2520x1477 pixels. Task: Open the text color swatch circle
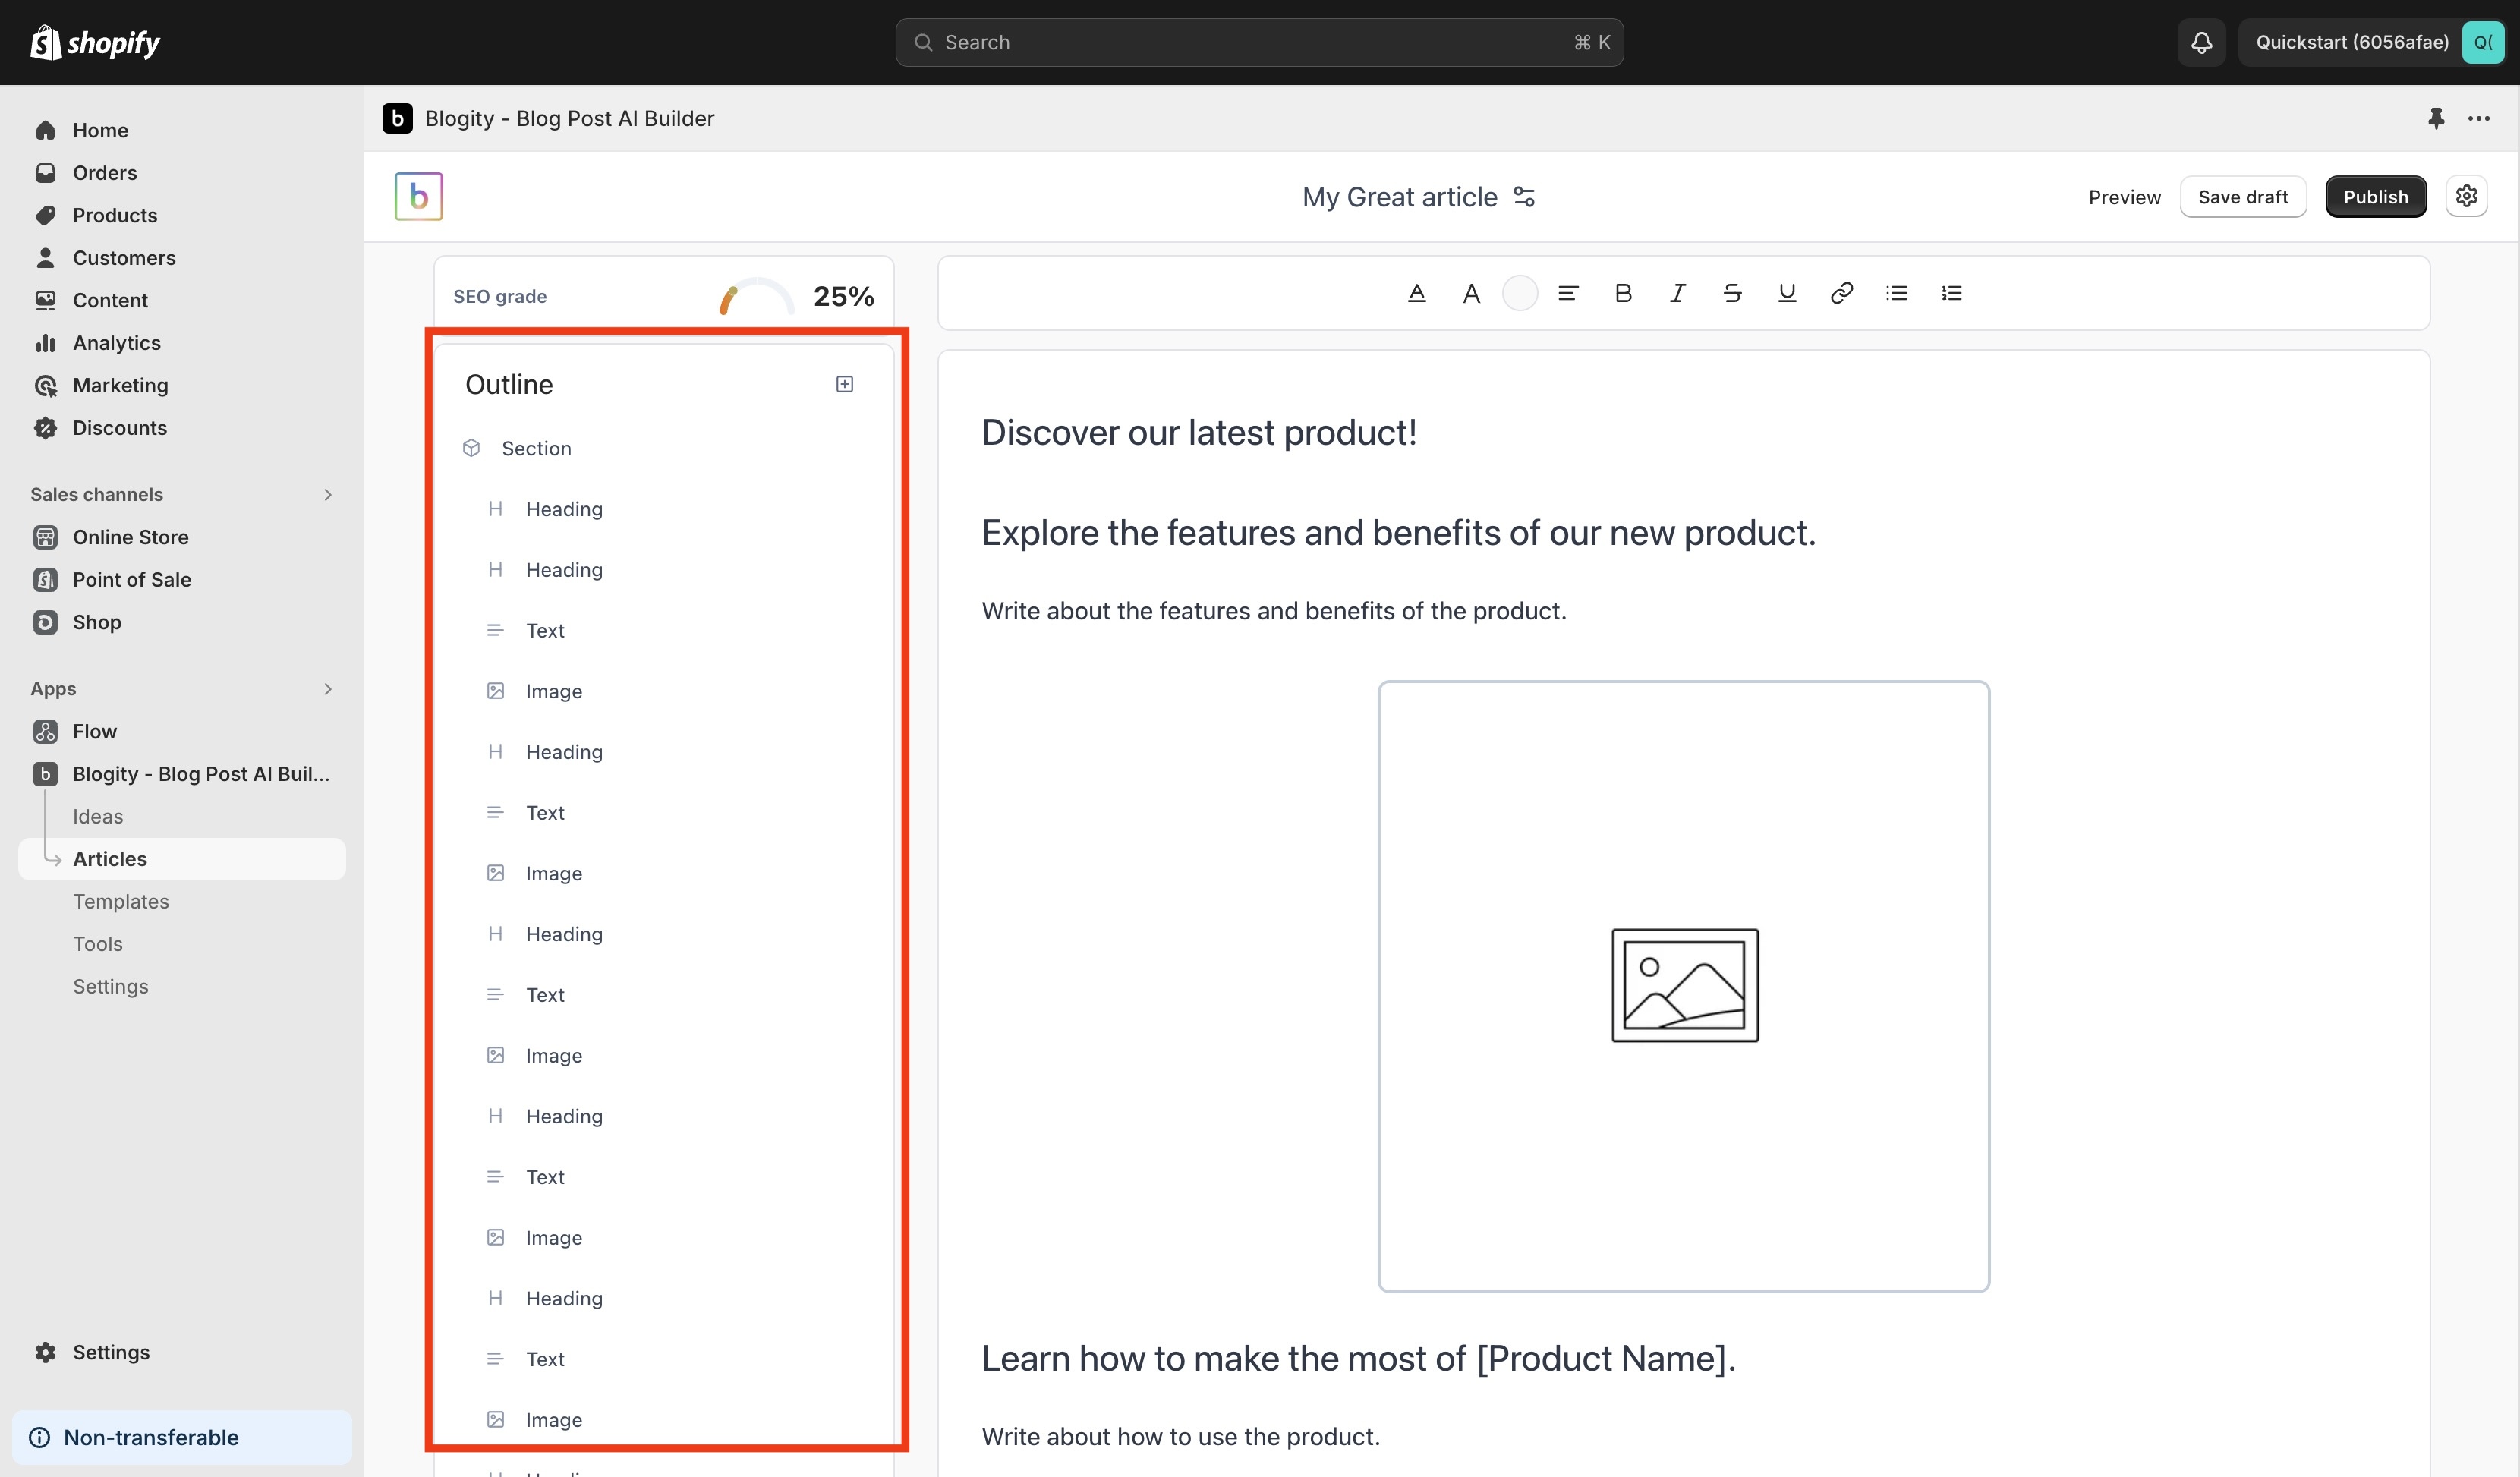[1519, 293]
